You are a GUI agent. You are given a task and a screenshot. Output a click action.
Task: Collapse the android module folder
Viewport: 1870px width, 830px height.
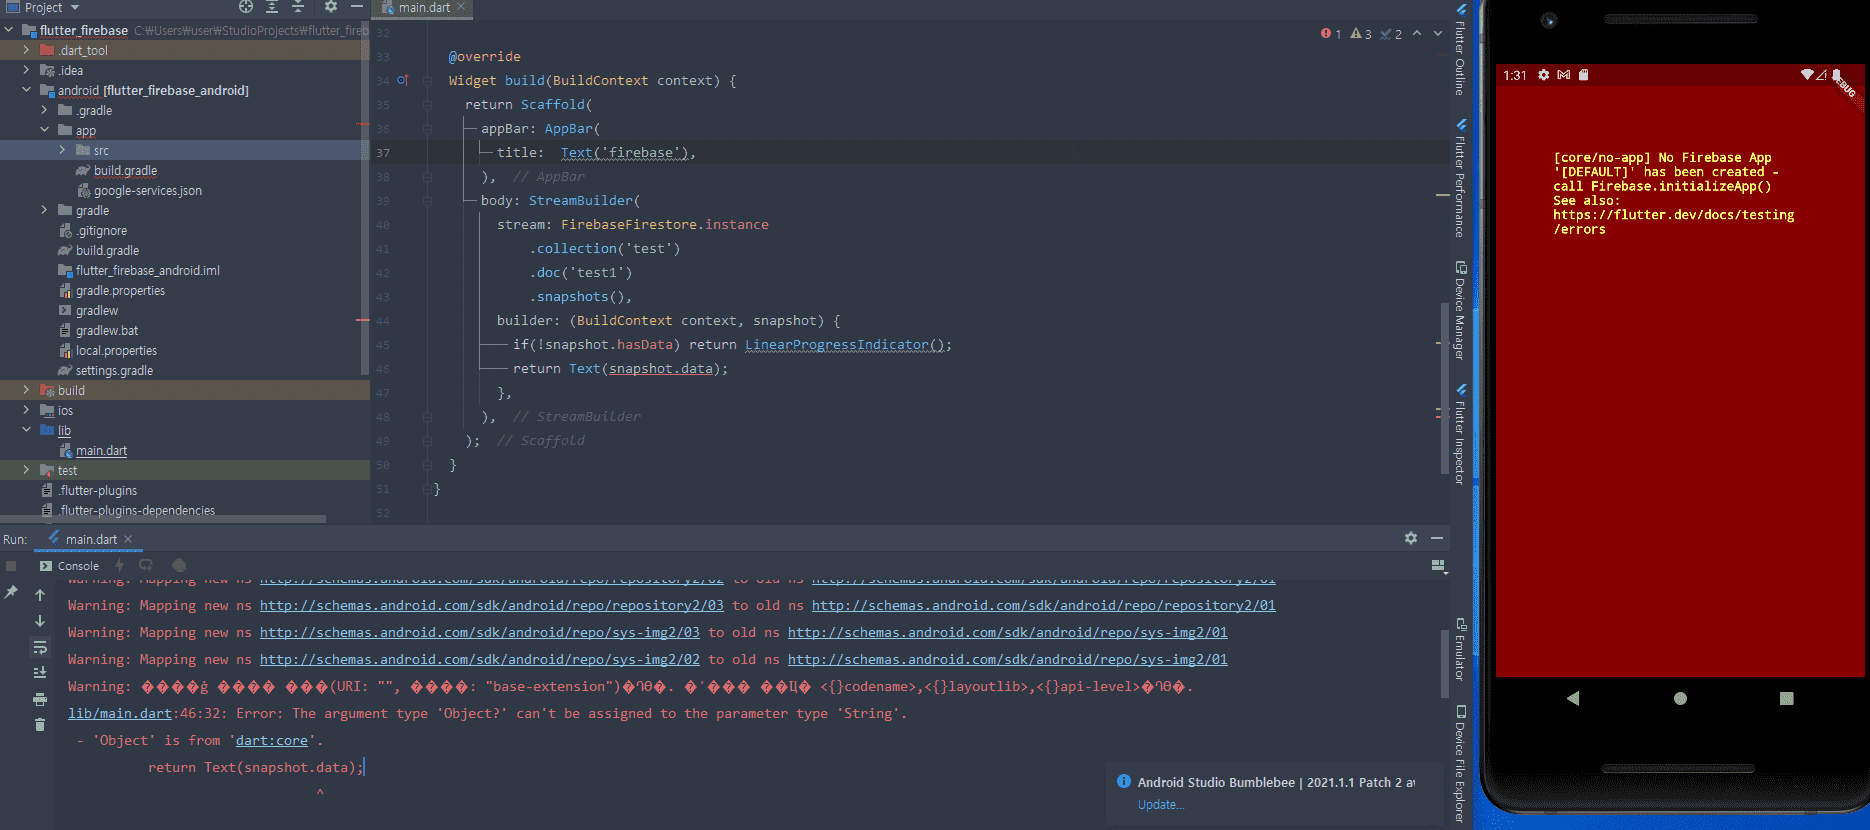[x=27, y=90]
